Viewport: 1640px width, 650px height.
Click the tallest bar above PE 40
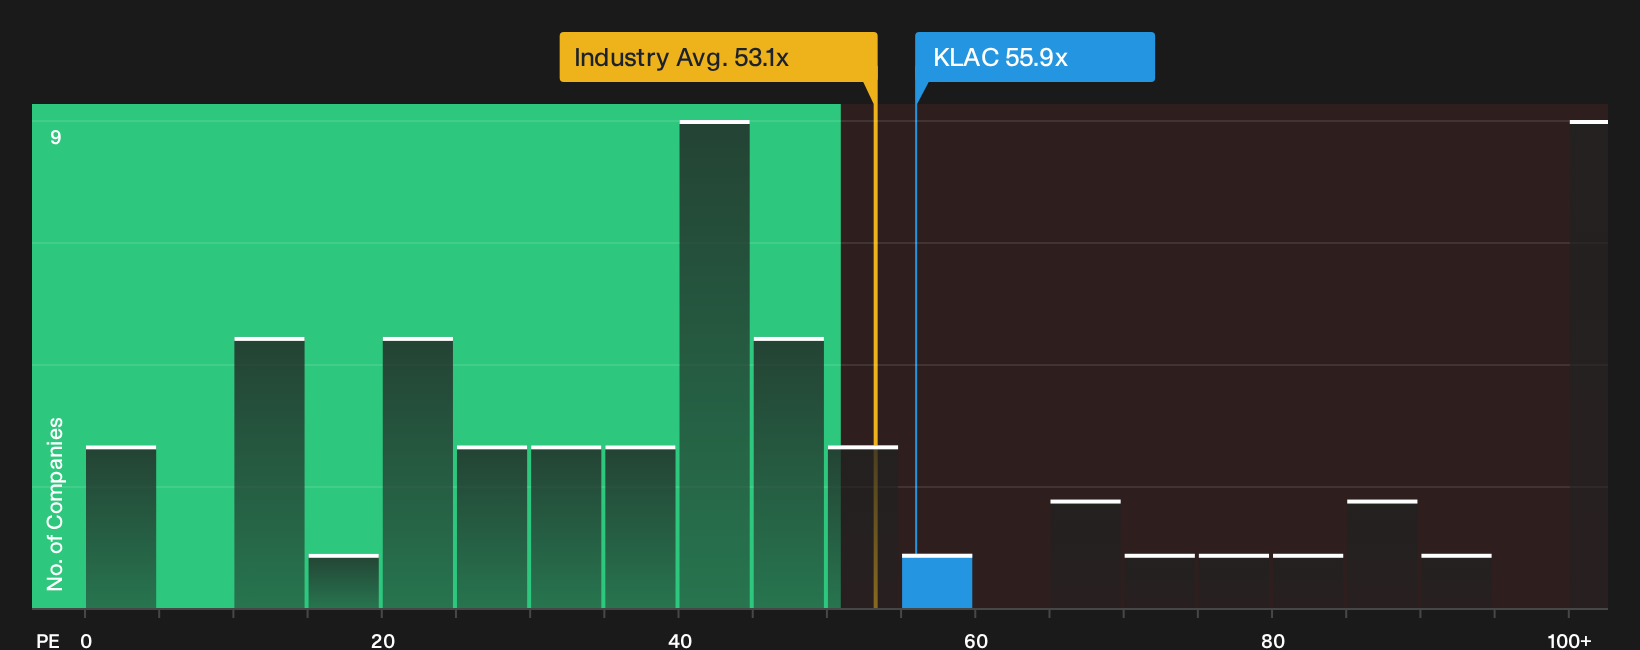tap(714, 365)
